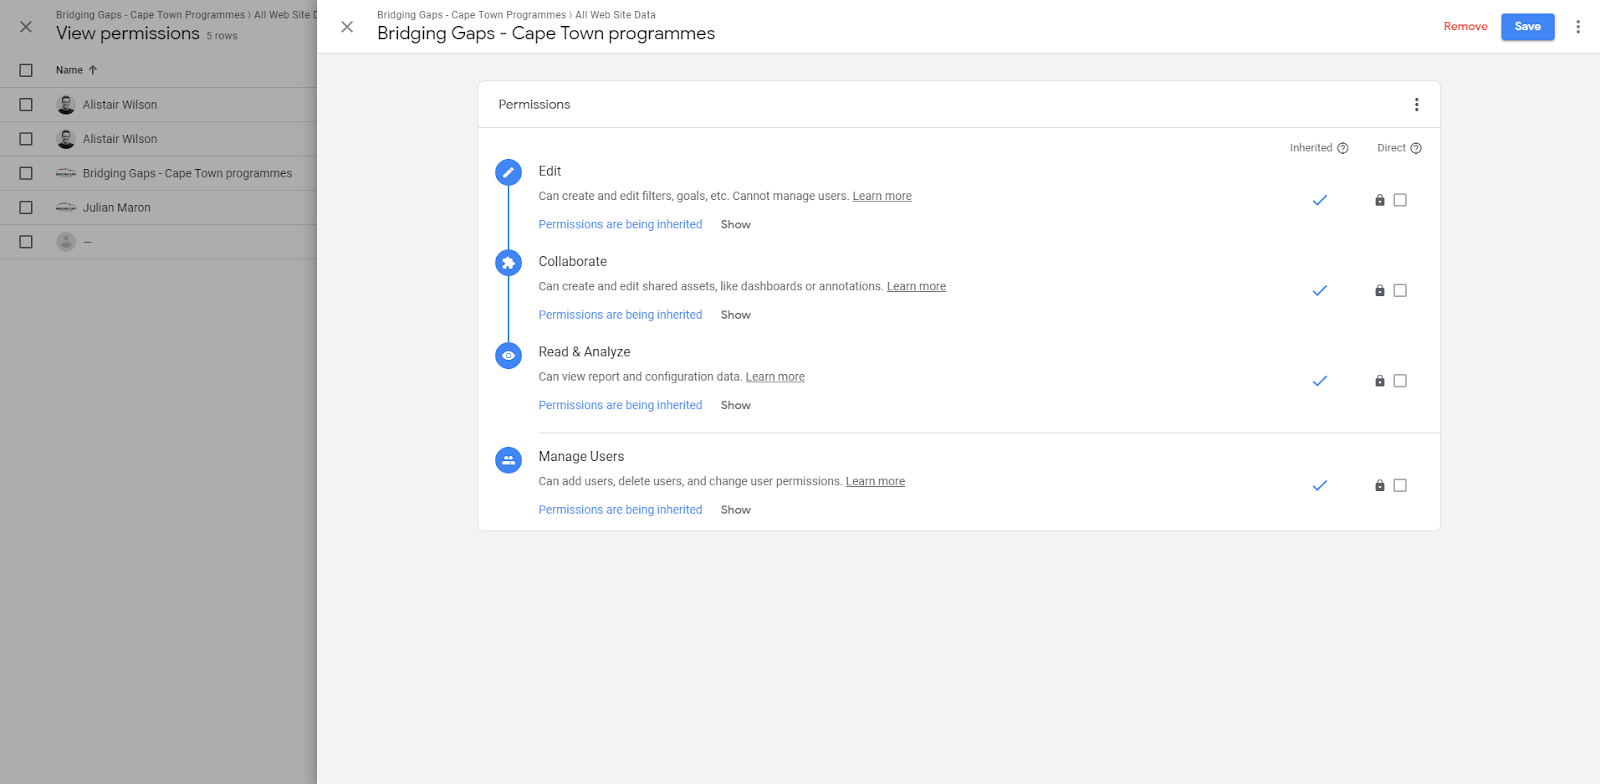The width and height of the screenshot is (1600, 784).
Task: Click the Manage Users permission title
Action: 581,457
